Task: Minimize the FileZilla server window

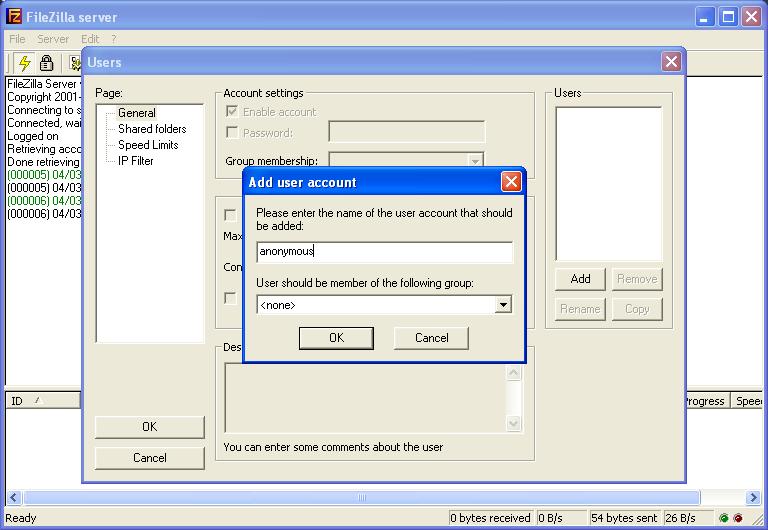Action: [705, 17]
